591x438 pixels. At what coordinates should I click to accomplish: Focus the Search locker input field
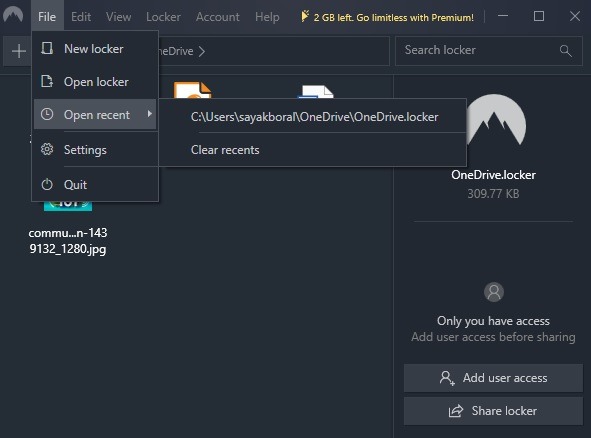(488, 51)
